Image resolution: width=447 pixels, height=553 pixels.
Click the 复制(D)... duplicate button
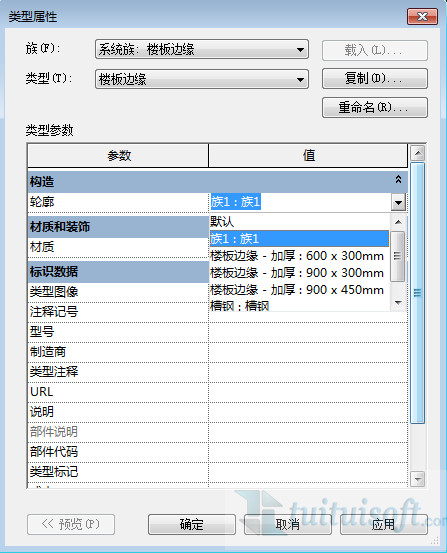click(375, 78)
